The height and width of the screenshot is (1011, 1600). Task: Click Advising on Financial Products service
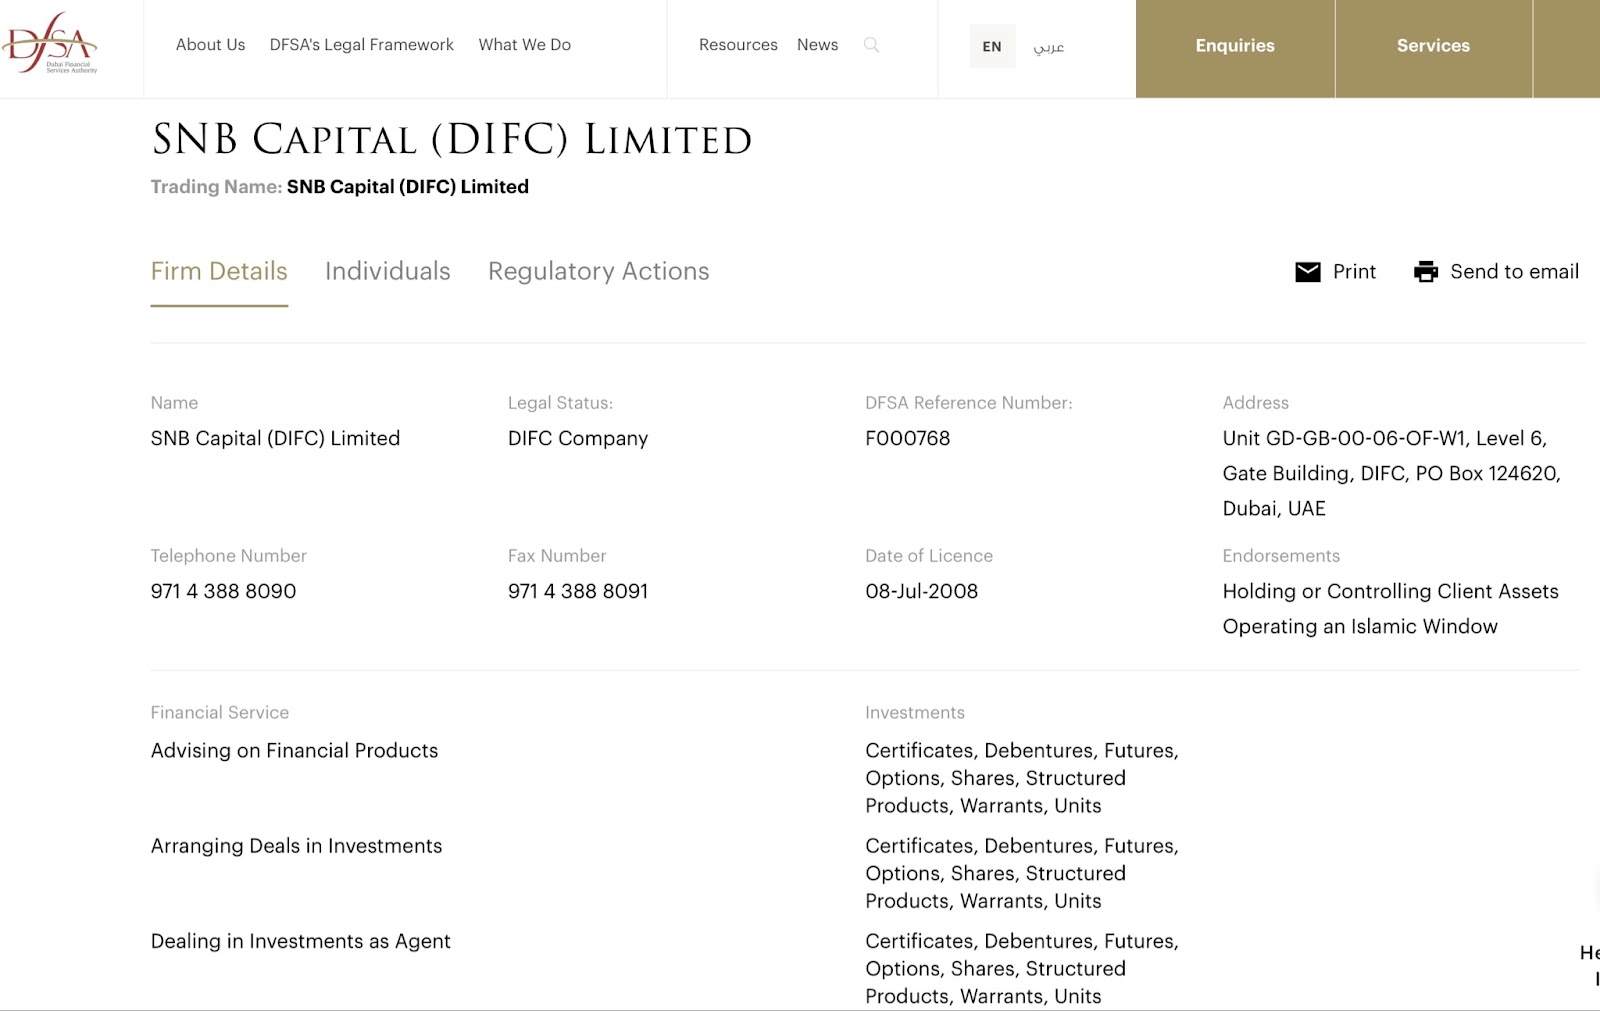(294, 751)
